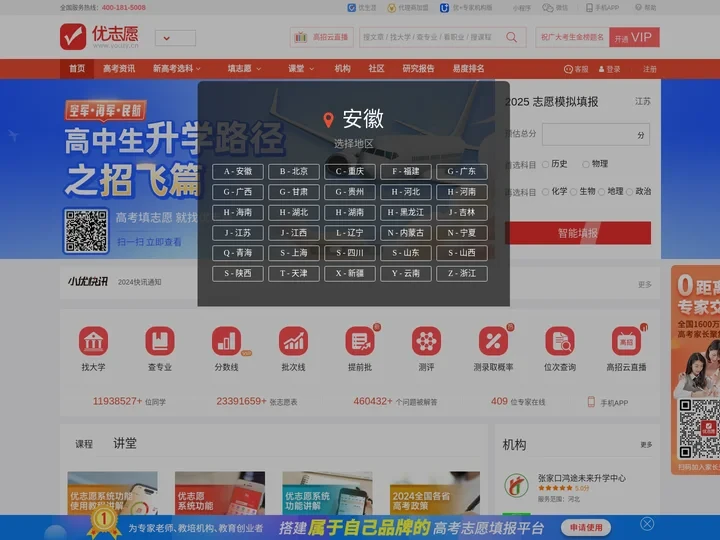Choose J - 江苏 region
The image size is (720, 540).
tap(238, 233)
